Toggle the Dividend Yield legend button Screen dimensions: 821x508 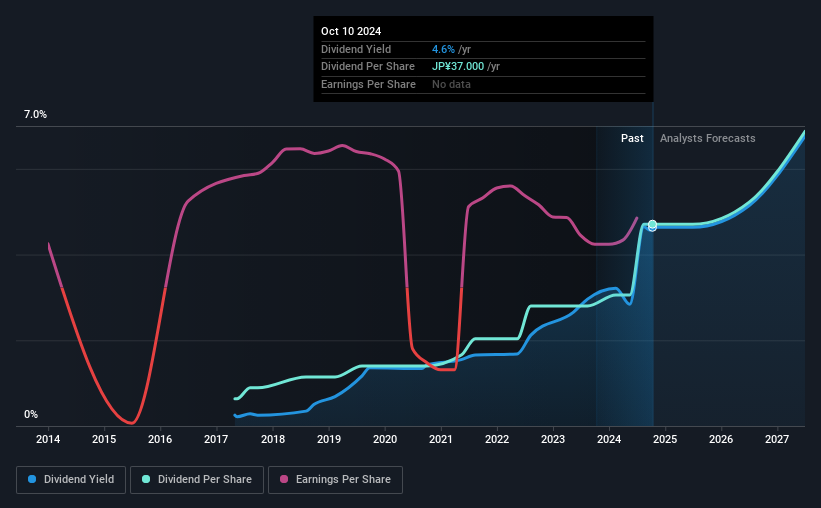click(71, 480)
